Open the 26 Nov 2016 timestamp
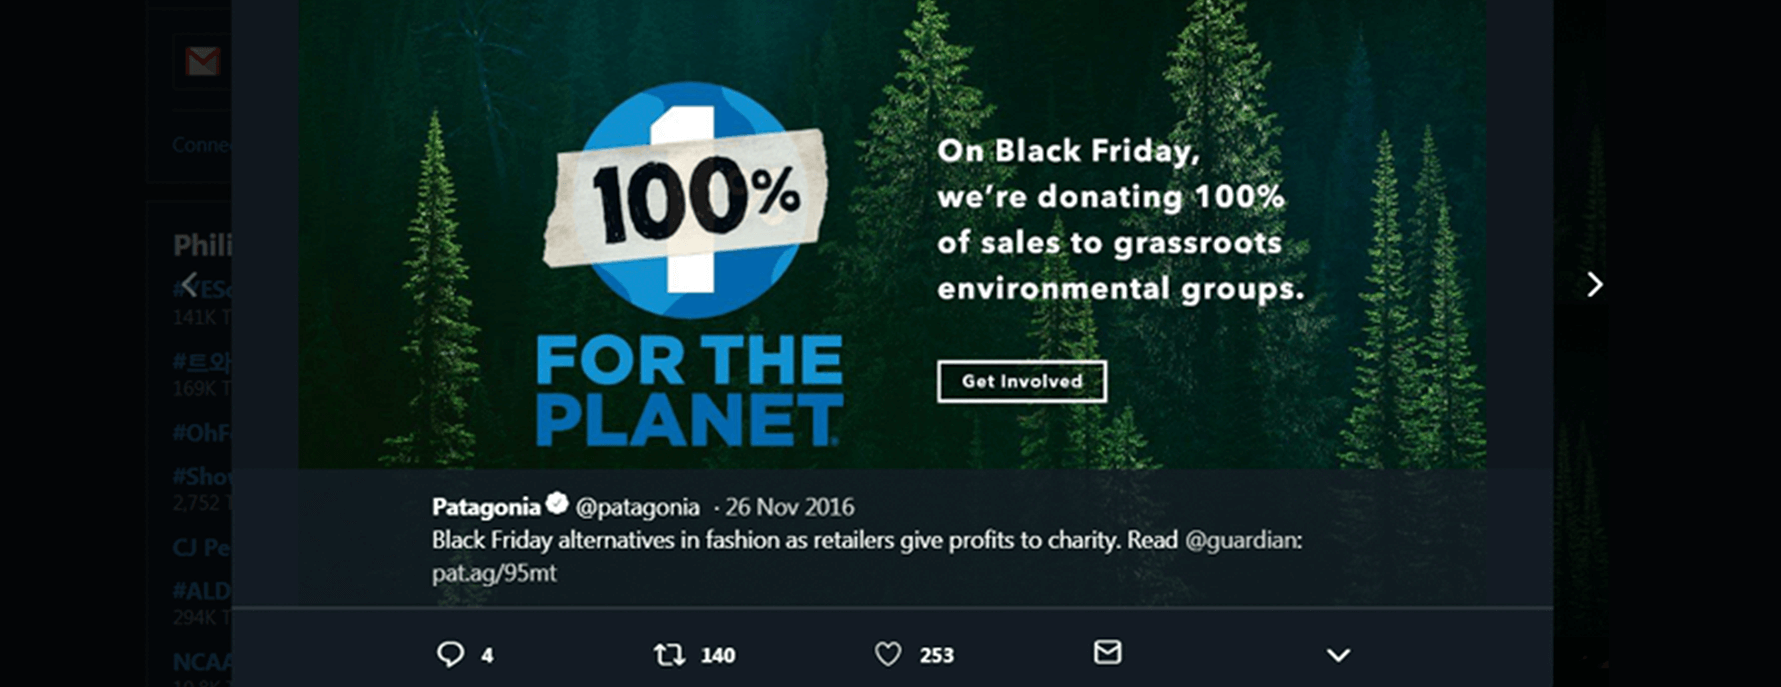The image size is (1781, 687). pyautogui.click(x=790, y=507)
